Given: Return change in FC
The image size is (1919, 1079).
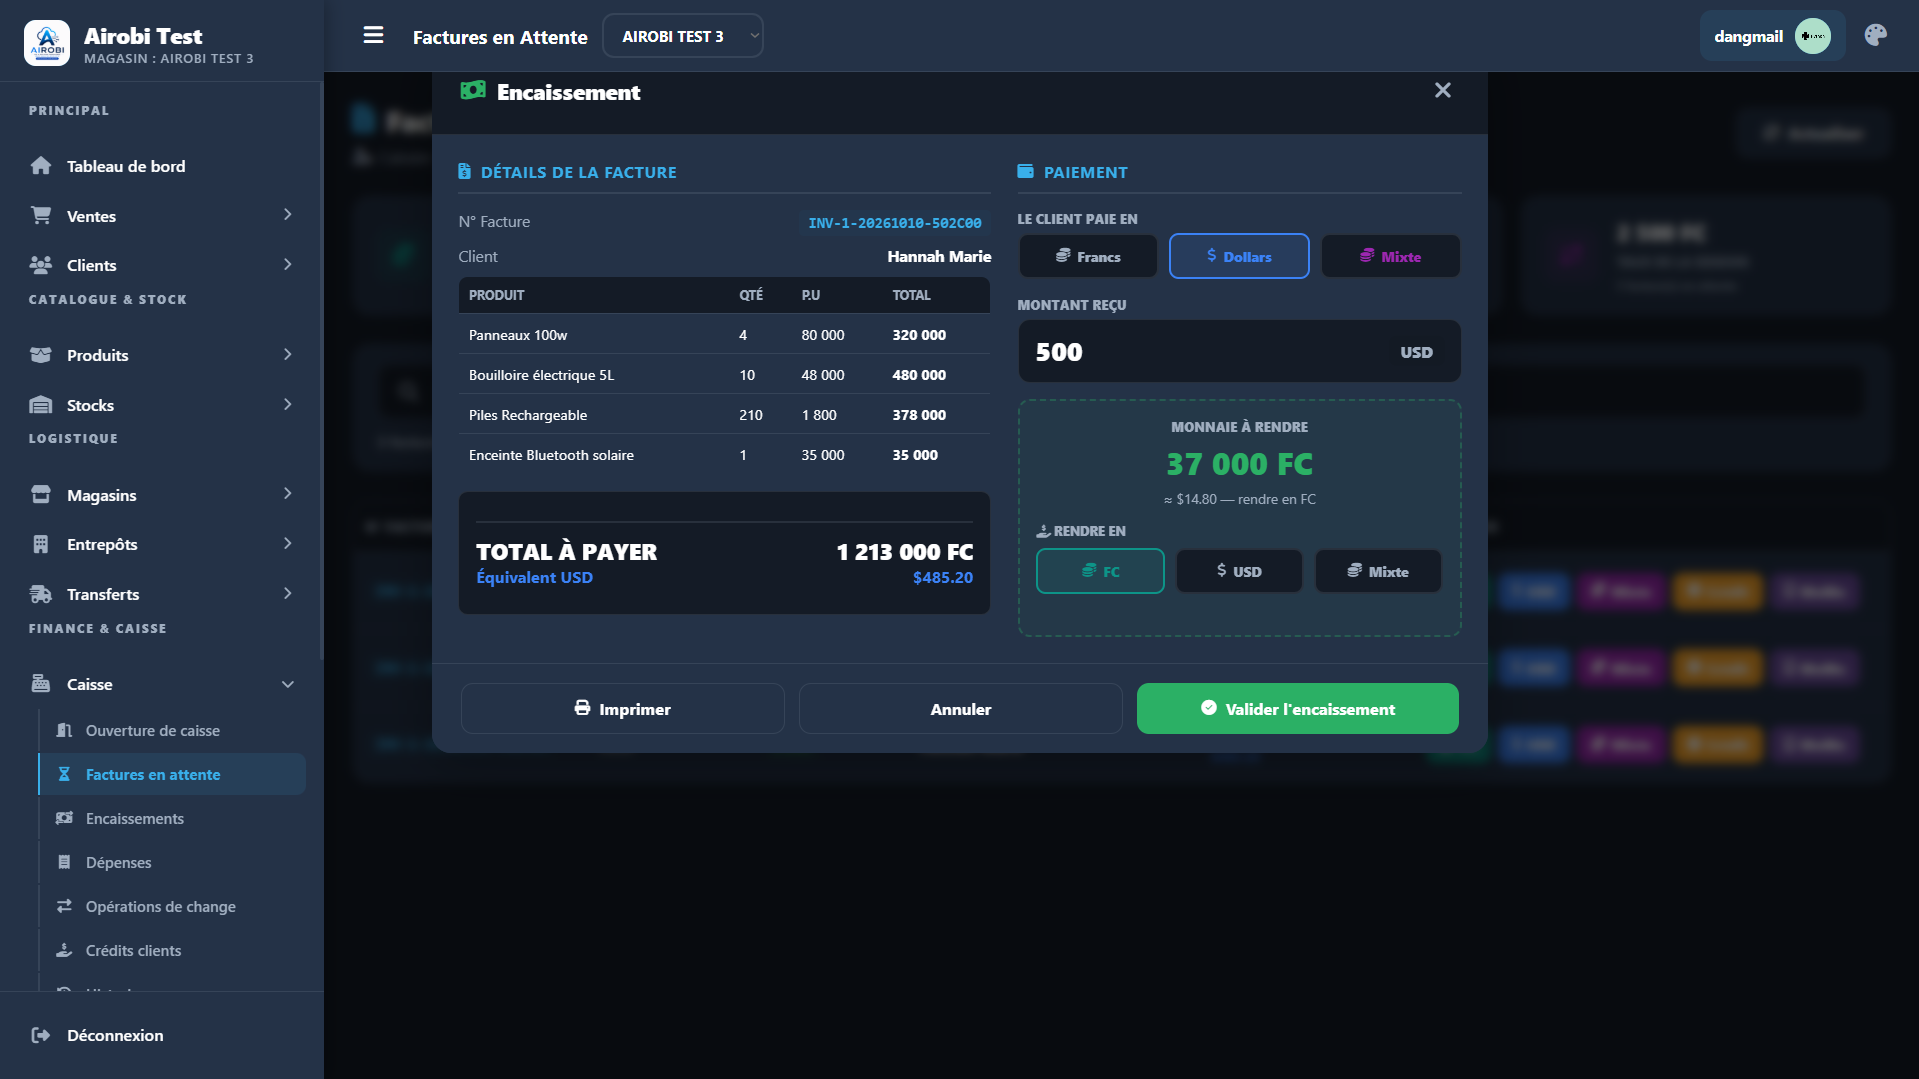Looking at the screenshot, I should tap(1100, 571).
